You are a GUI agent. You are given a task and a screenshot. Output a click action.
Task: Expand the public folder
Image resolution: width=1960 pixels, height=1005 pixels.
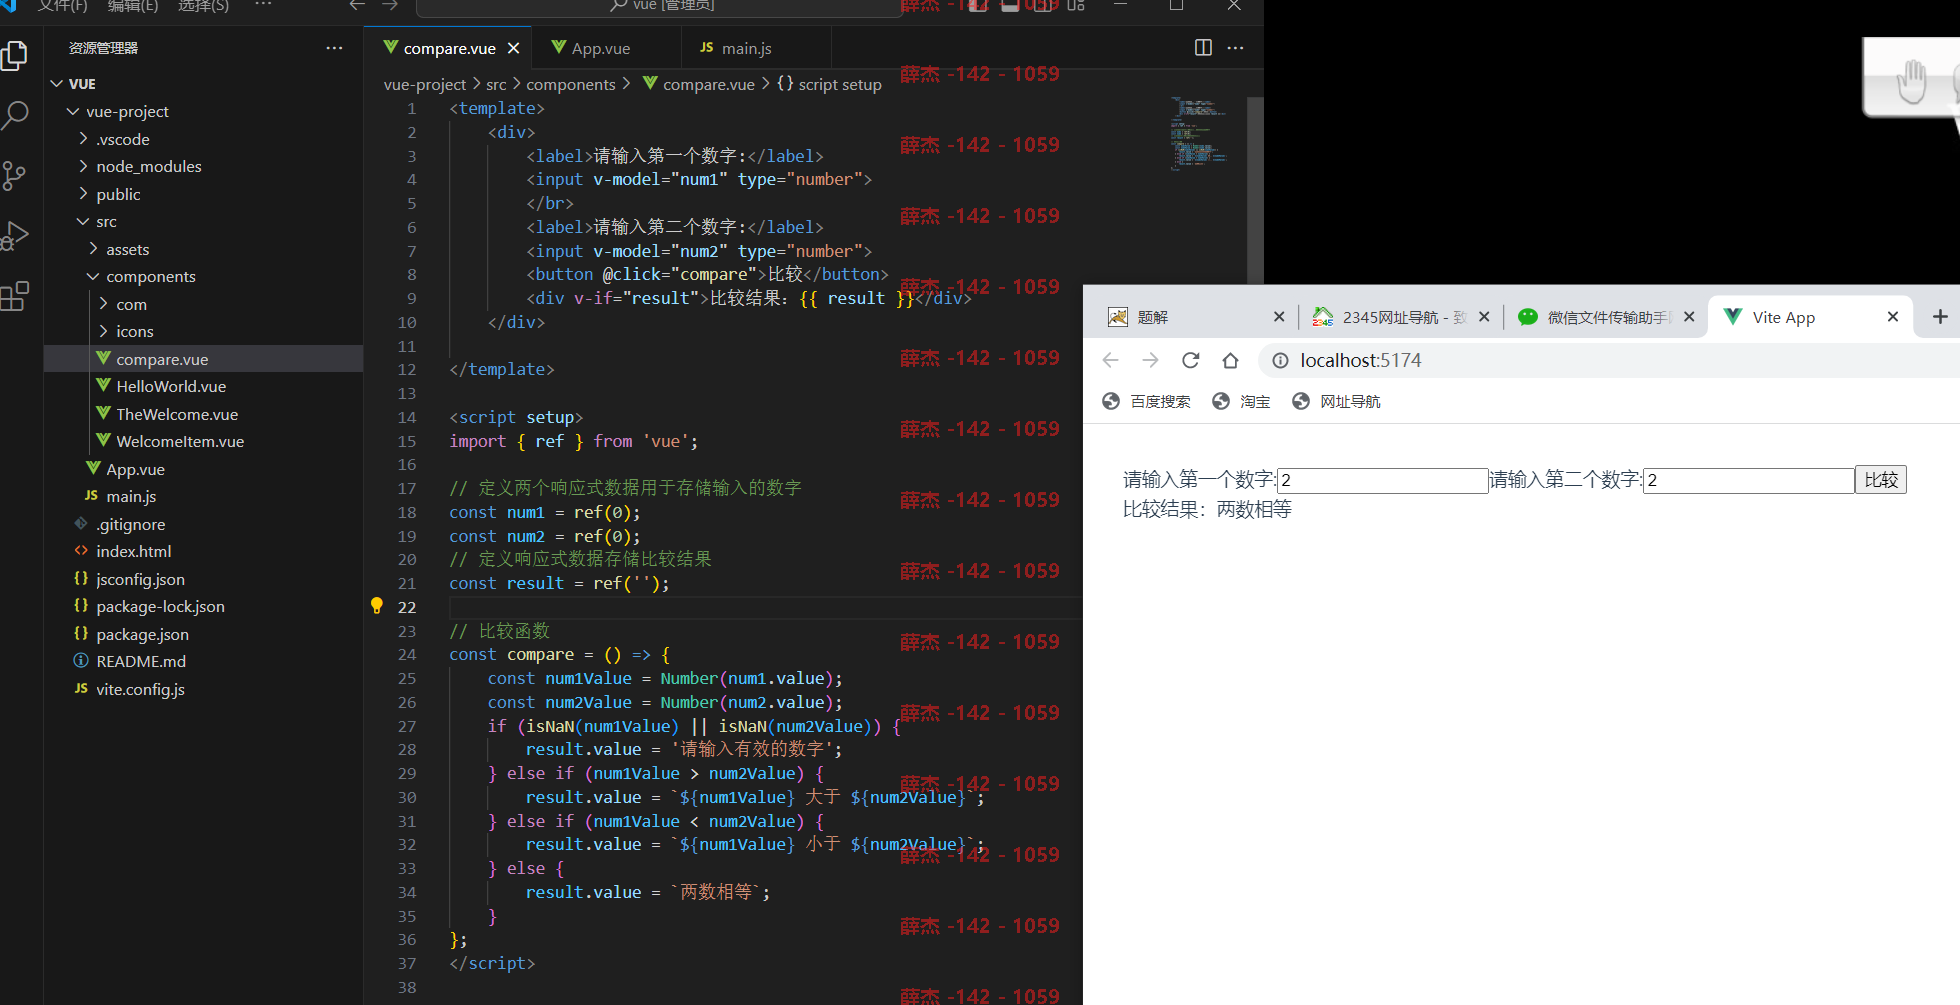(x=83, y=194)
